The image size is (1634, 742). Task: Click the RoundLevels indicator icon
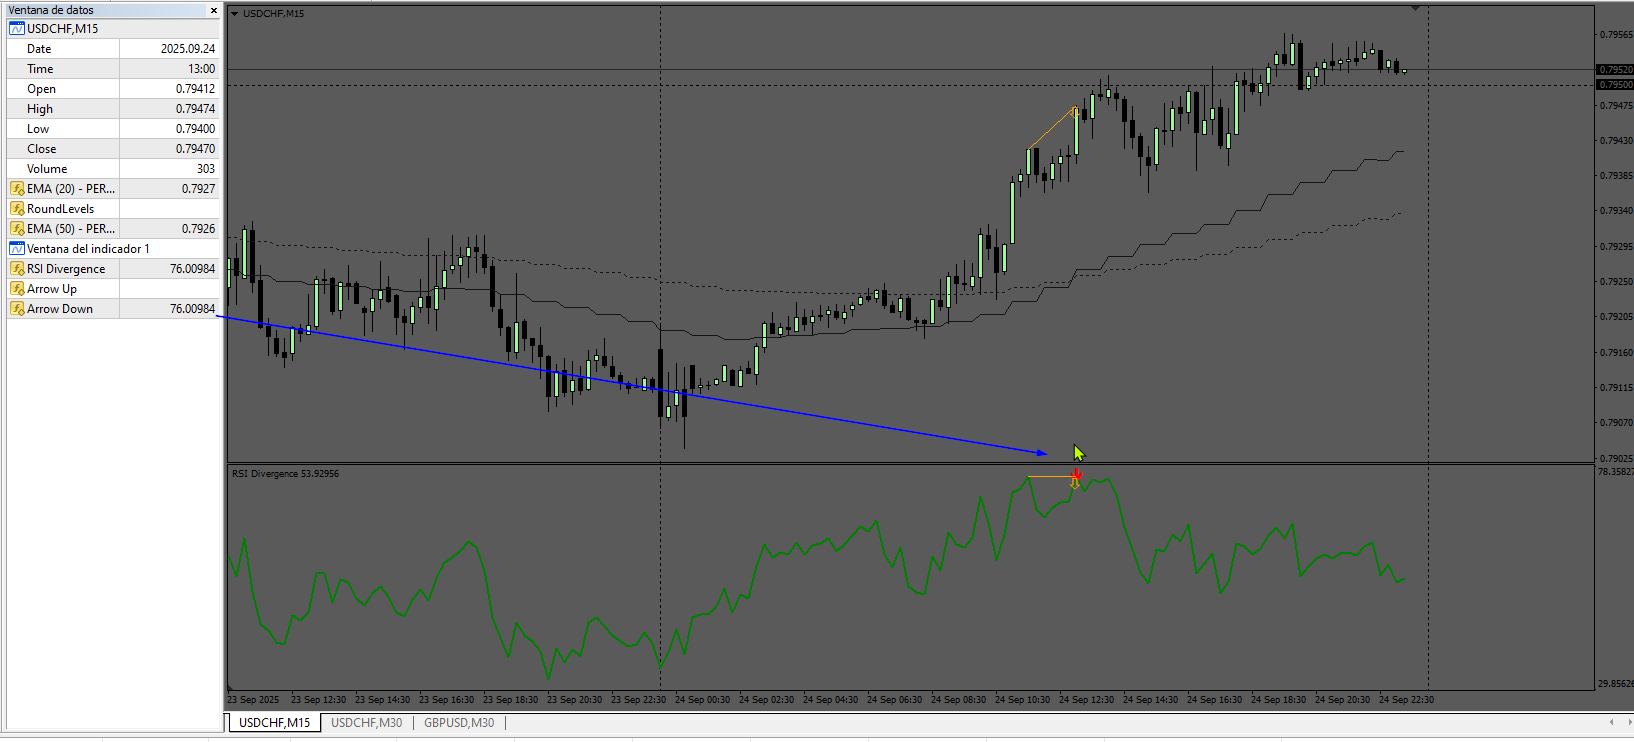(x=17, y=209)
